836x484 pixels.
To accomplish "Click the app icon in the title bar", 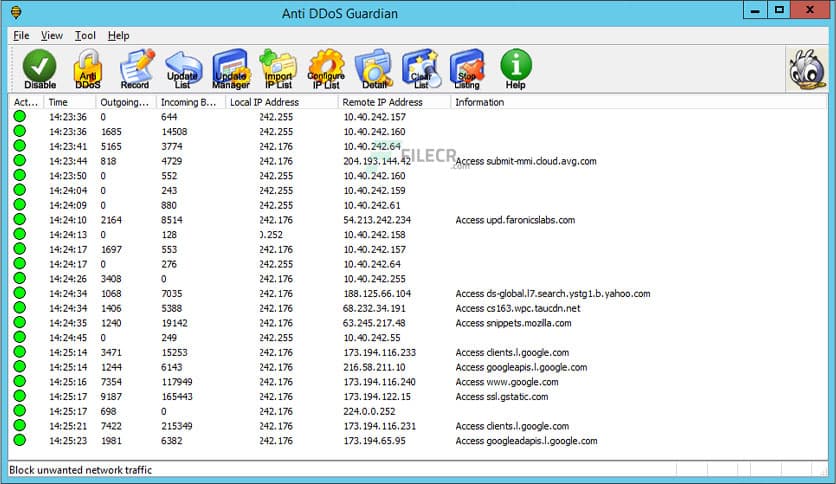I will [16, 12].
